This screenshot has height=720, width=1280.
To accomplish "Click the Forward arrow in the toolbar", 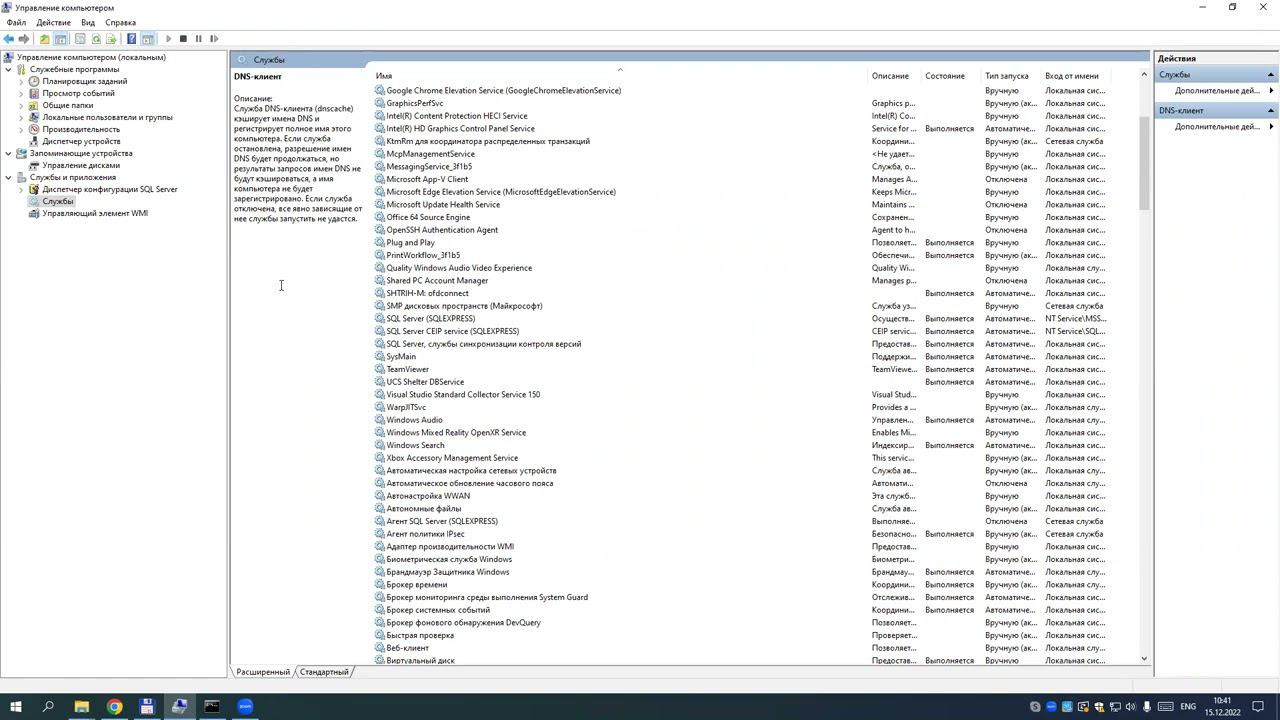I will pyautogui.click(x=24, y=39).
